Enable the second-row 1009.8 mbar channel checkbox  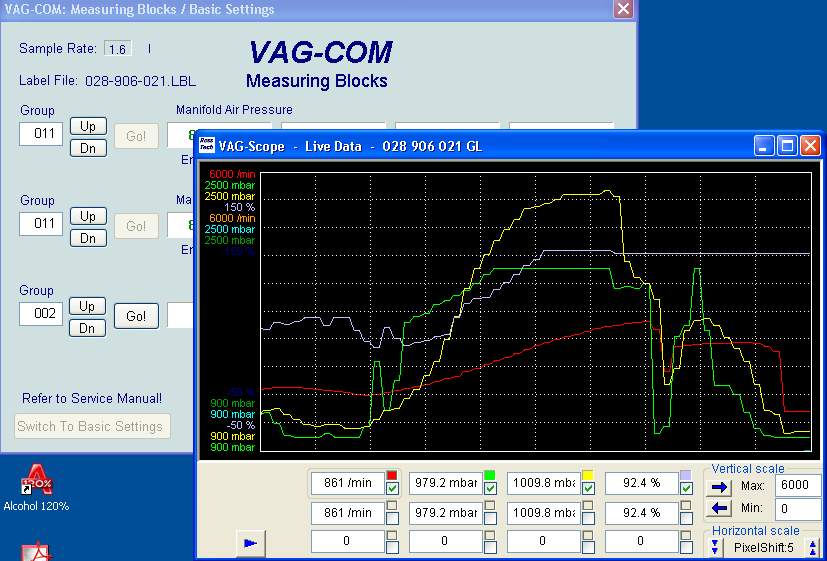tap(588, 519)
